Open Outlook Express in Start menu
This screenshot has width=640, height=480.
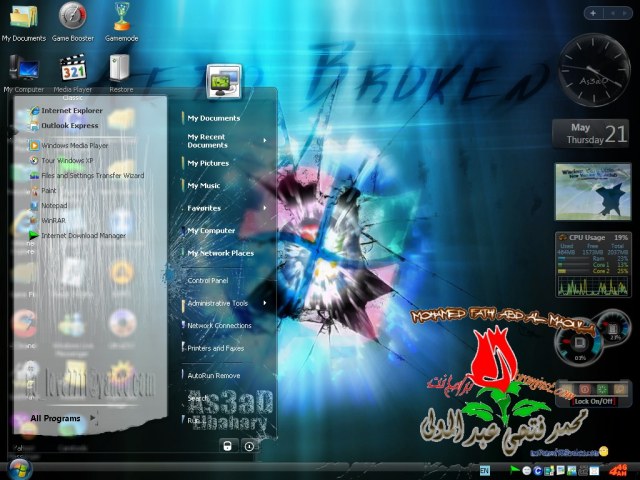[64, 126]
